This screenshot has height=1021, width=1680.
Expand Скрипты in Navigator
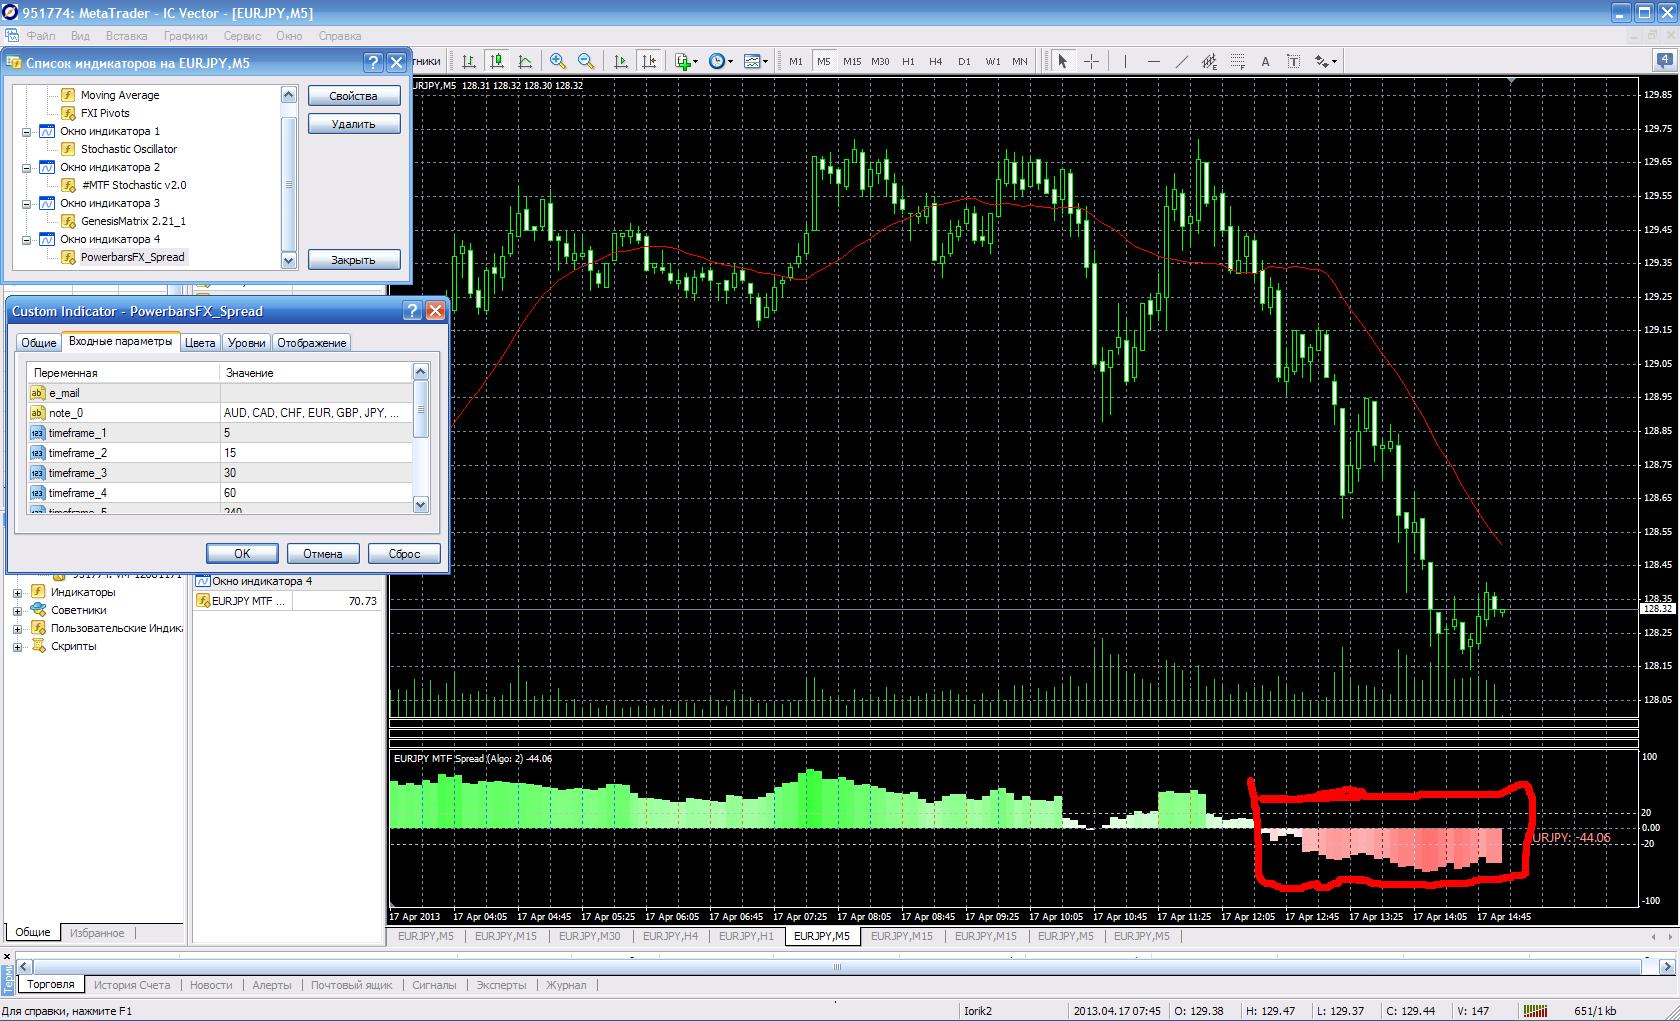[x=17, y=646]
